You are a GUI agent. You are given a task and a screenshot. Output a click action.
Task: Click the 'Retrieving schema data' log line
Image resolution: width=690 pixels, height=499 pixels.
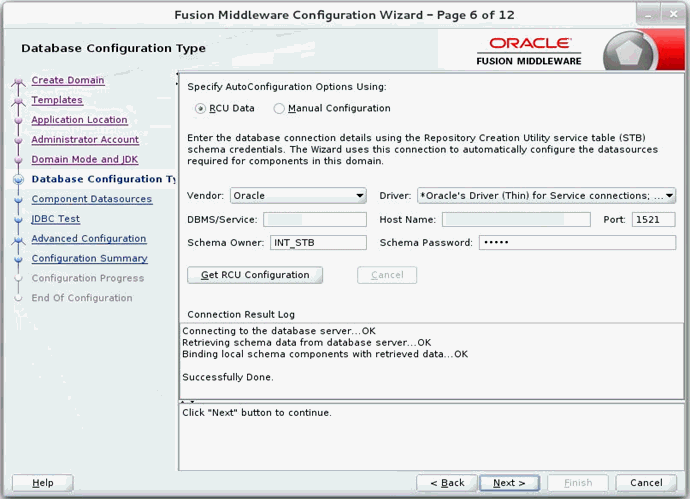tap(307, 342)
